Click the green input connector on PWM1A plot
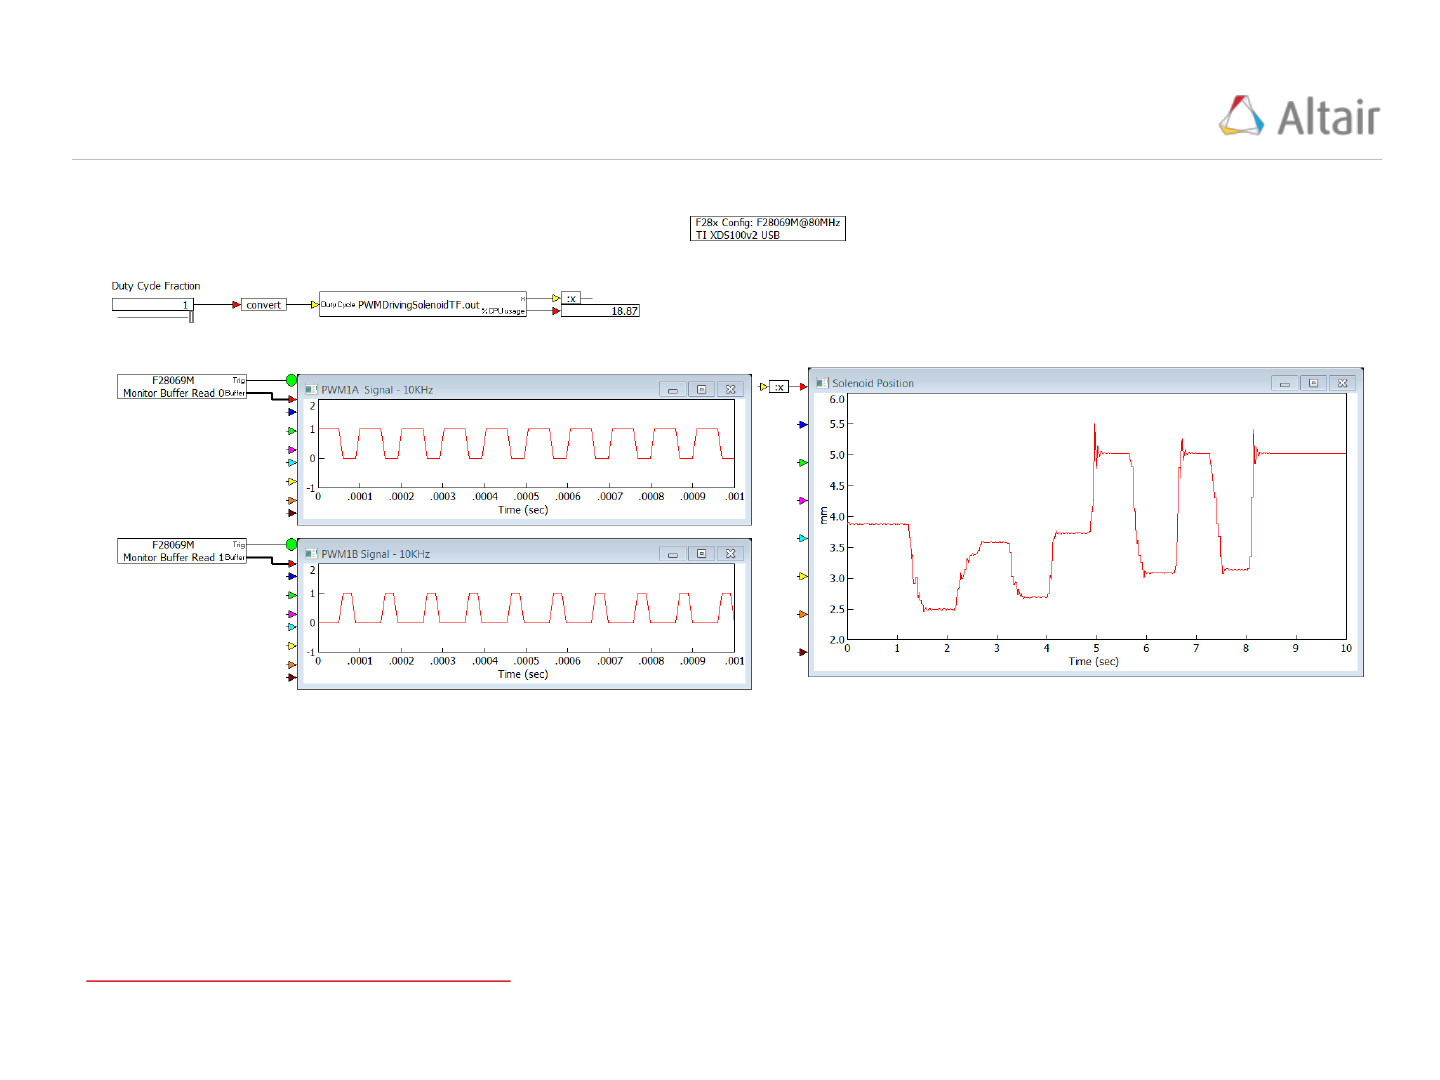Image resolution: width=1440 pixels, height=1080 pixels. tap(292, 431)
